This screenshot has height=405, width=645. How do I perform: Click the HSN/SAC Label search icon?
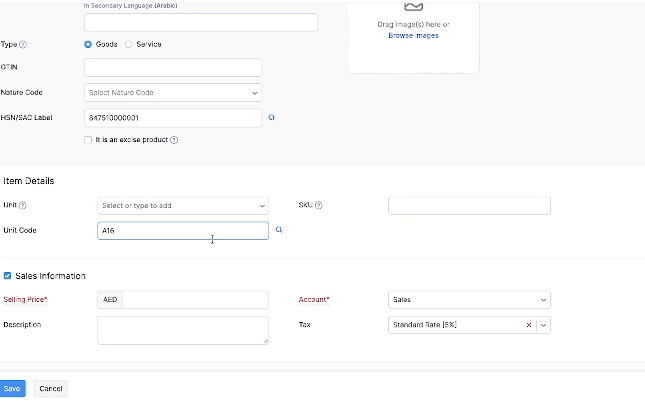[271, 118]
